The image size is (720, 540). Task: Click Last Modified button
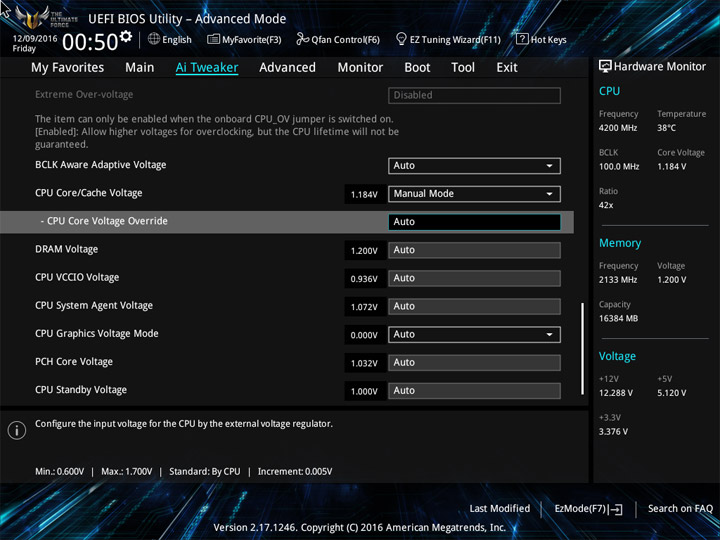pos(500,508)
